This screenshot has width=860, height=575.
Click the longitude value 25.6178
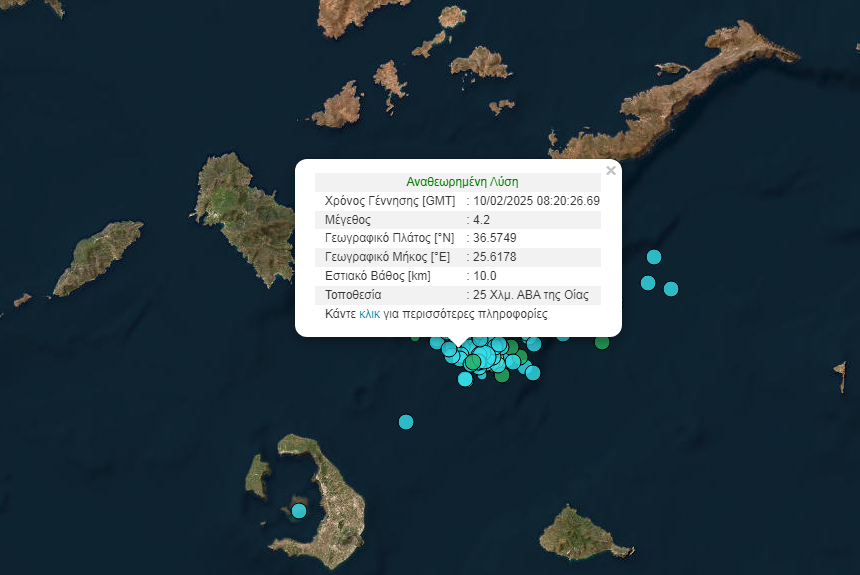[495, 257]
